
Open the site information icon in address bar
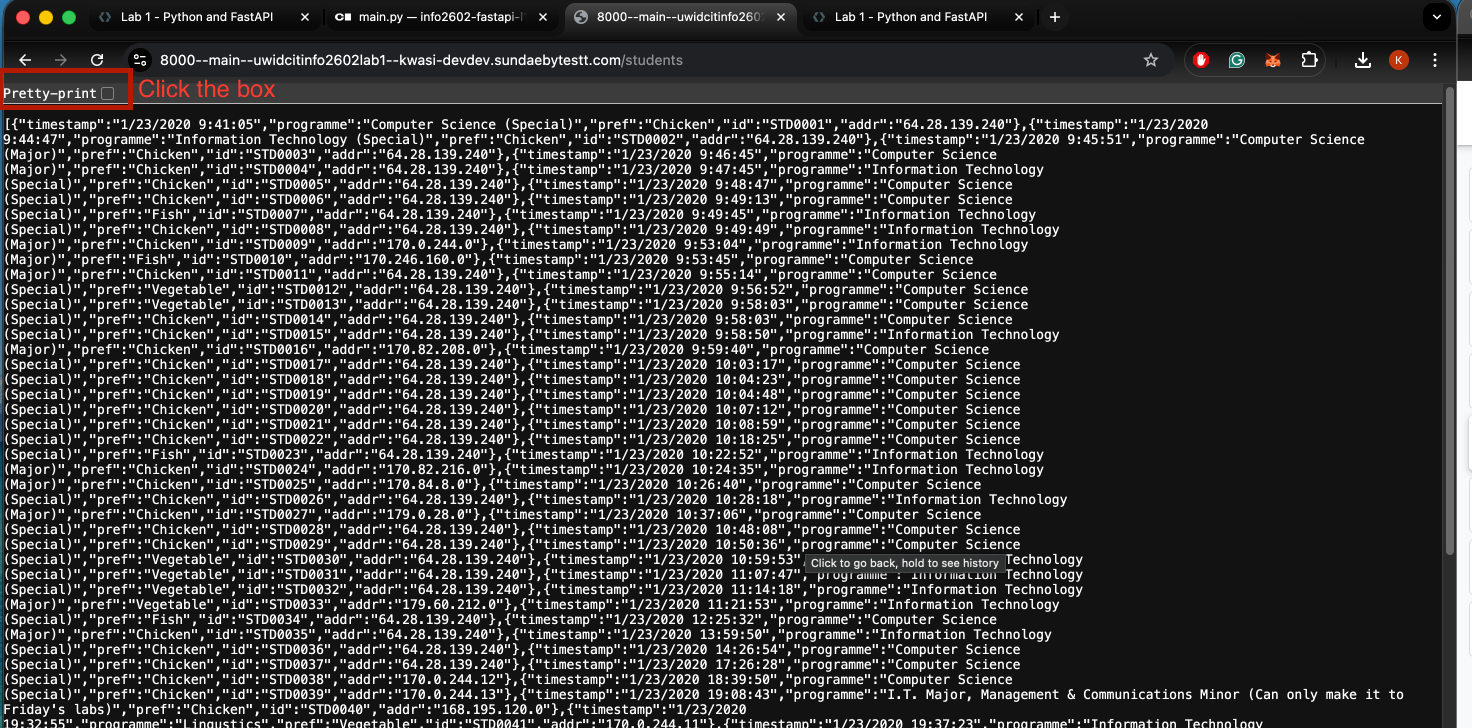tap(141, 60)
